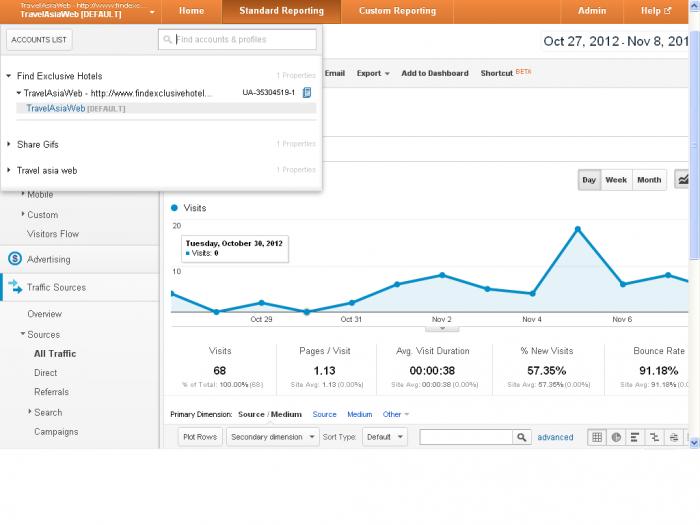700x525 pixels.
Task: Open Direct traffic report
Action: pyautogui.click(x=46, y=373)
